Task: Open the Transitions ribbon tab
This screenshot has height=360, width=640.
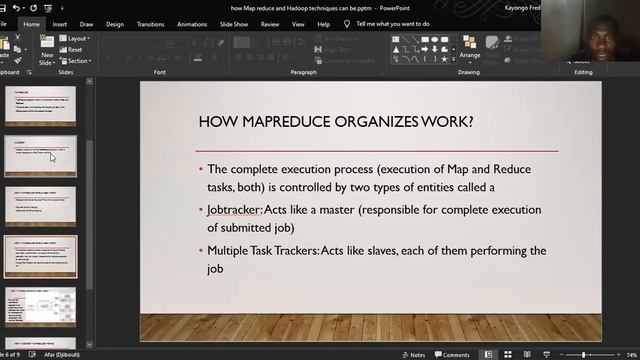Action: [150, 24]
